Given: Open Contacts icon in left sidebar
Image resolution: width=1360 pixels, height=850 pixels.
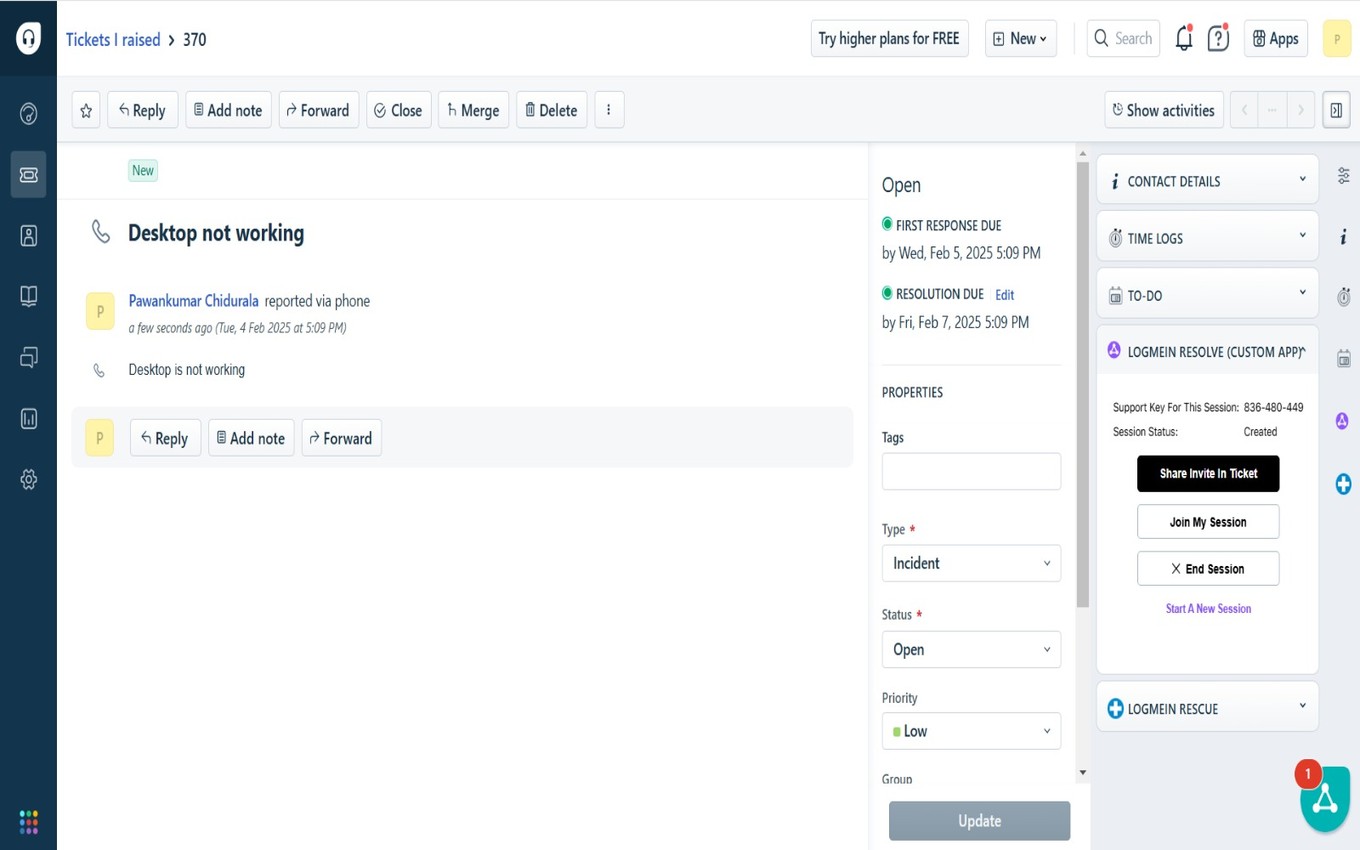Looking at the screenshot, I should [29, 236].
